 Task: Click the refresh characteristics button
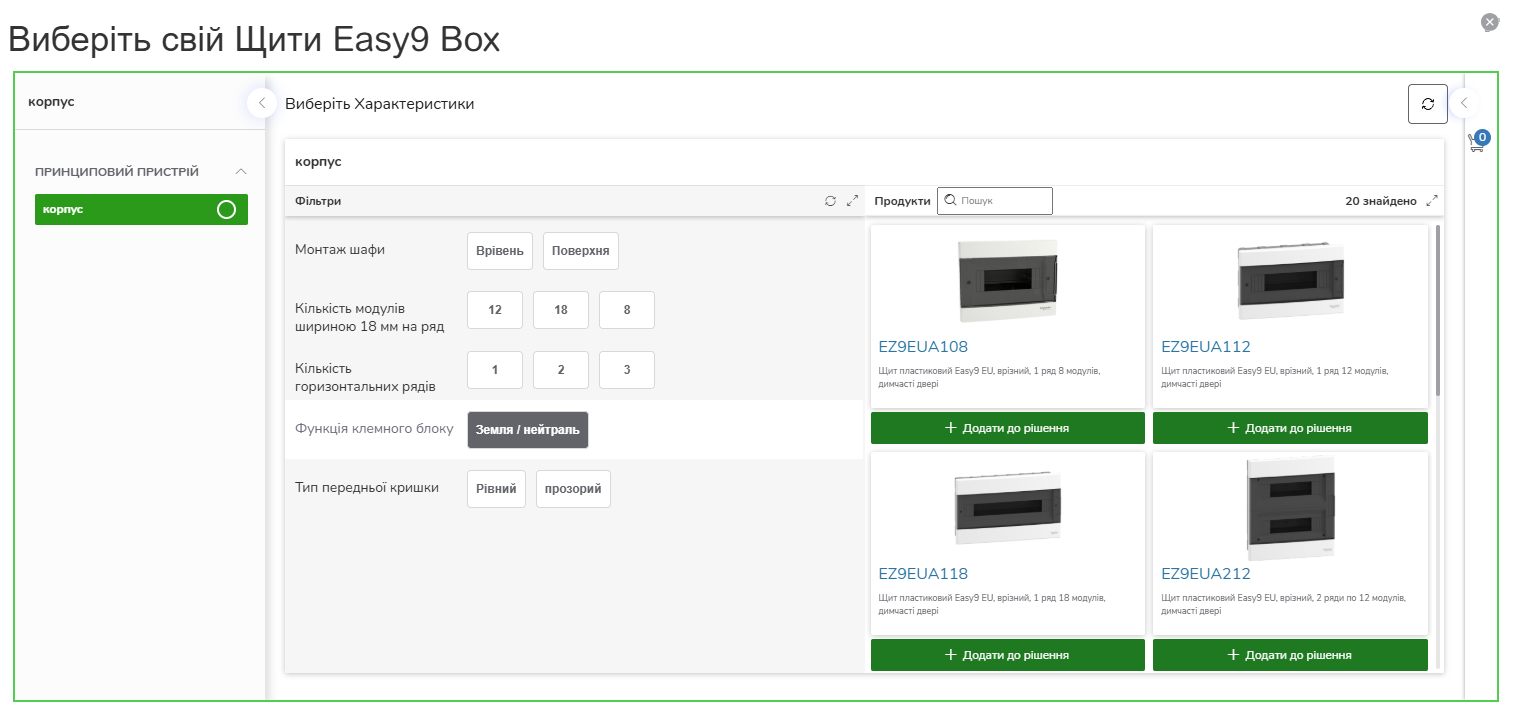pyautogui.click(x=1427, y=104)
